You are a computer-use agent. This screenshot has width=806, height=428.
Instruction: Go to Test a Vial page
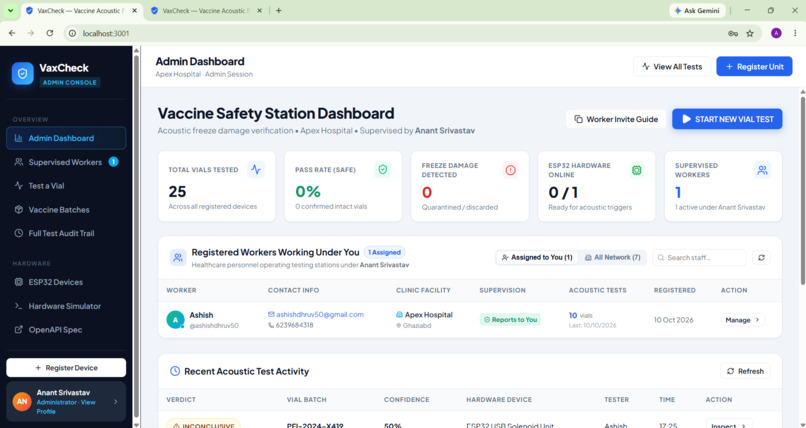(x=66, y=185)
